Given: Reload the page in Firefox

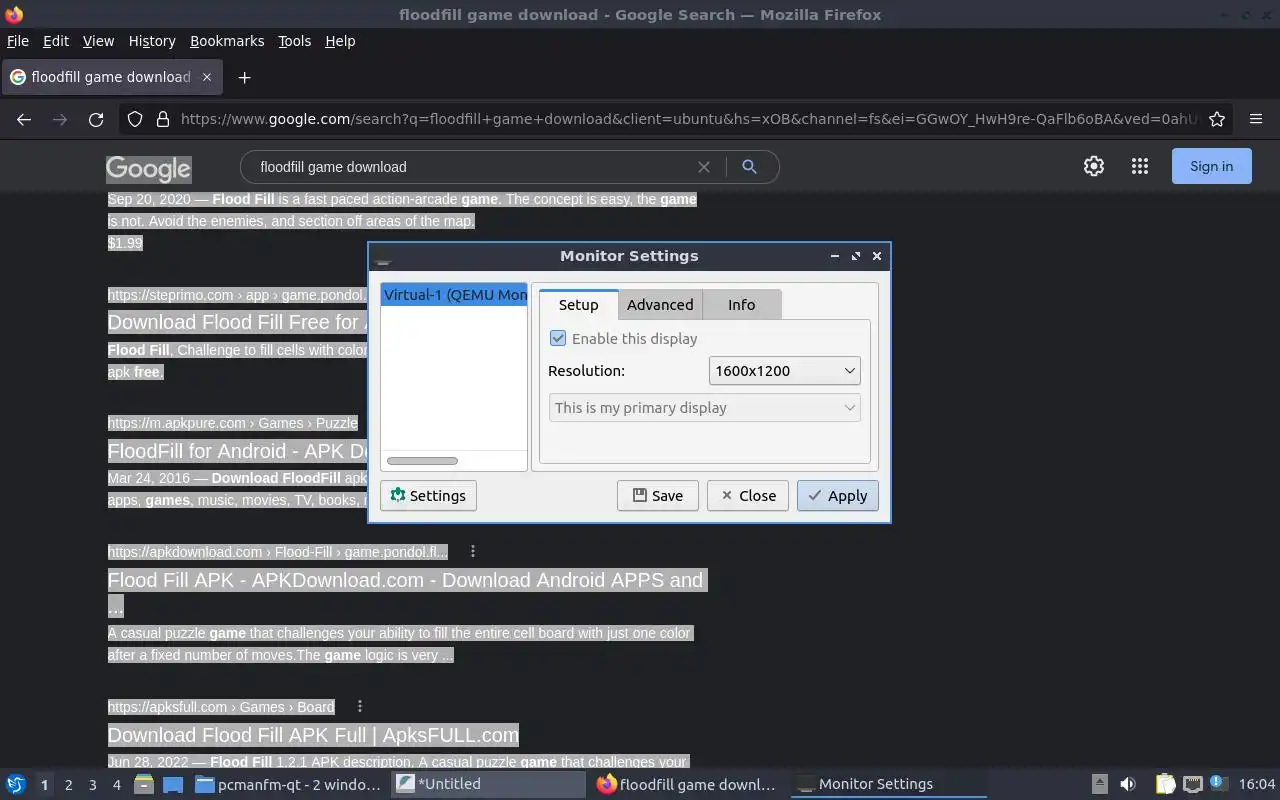Looking at the screenshot, I should 96,119.
